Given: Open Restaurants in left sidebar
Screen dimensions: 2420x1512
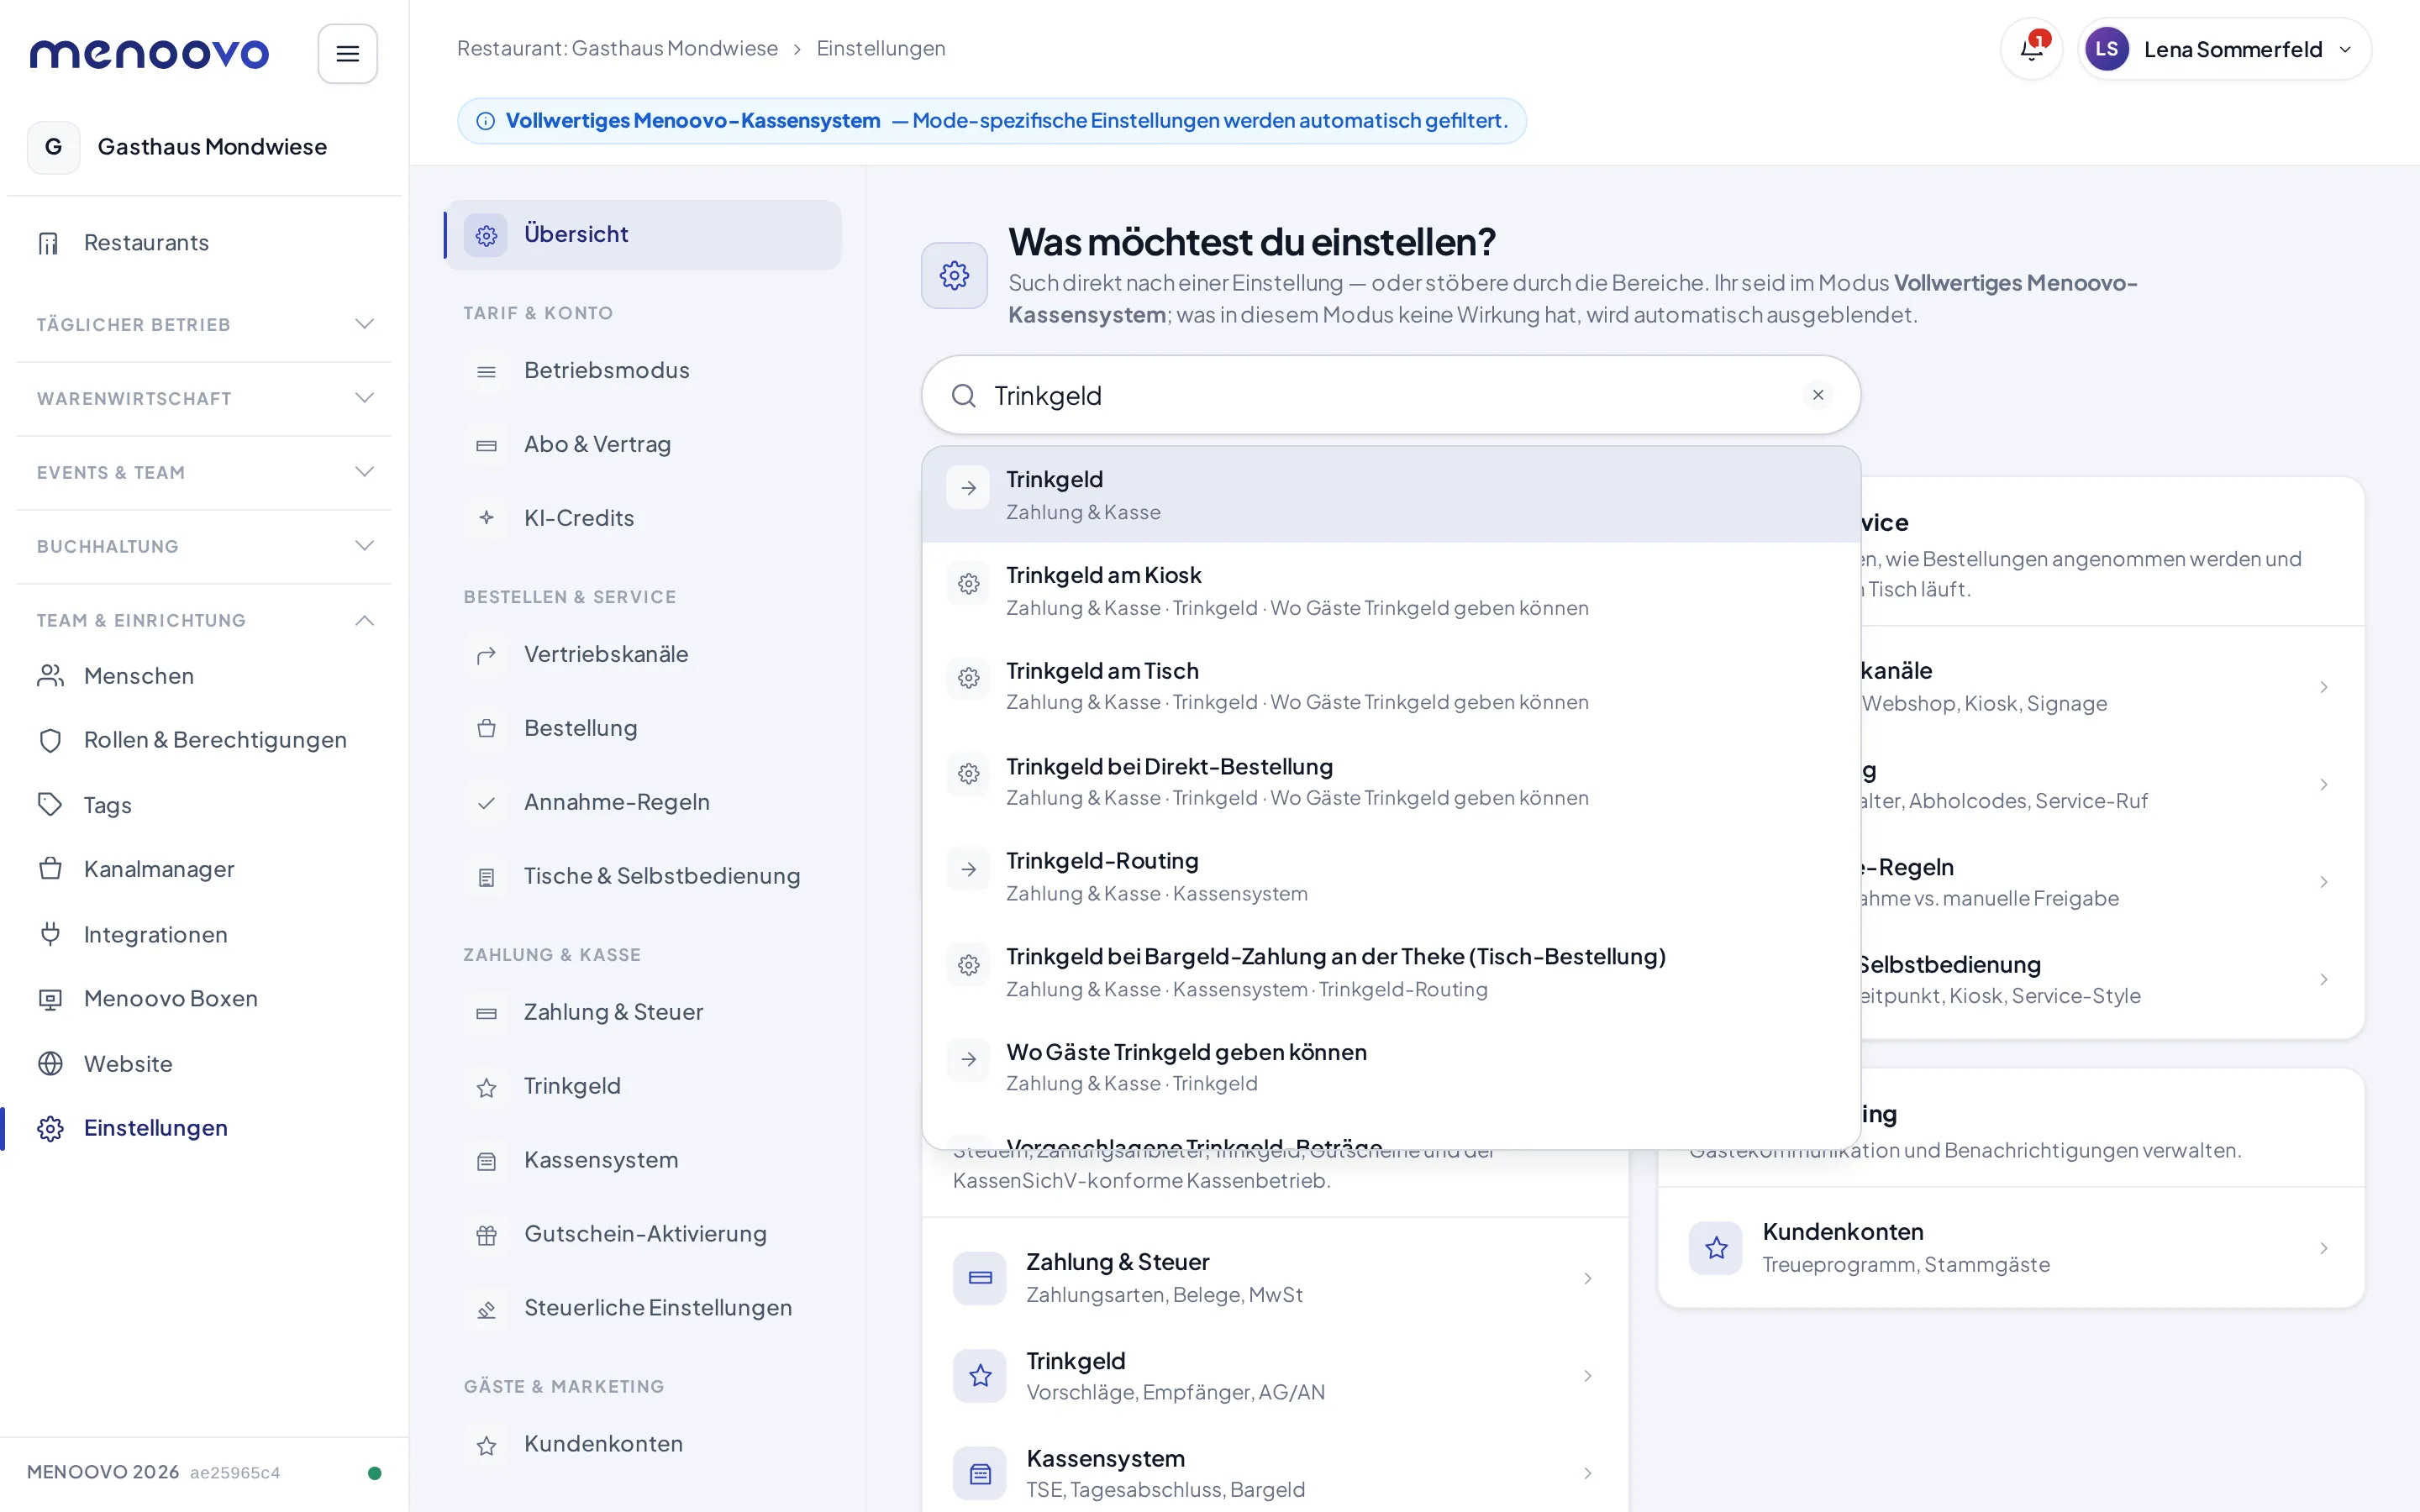Looking at the screenshot, I should (204, 243).
